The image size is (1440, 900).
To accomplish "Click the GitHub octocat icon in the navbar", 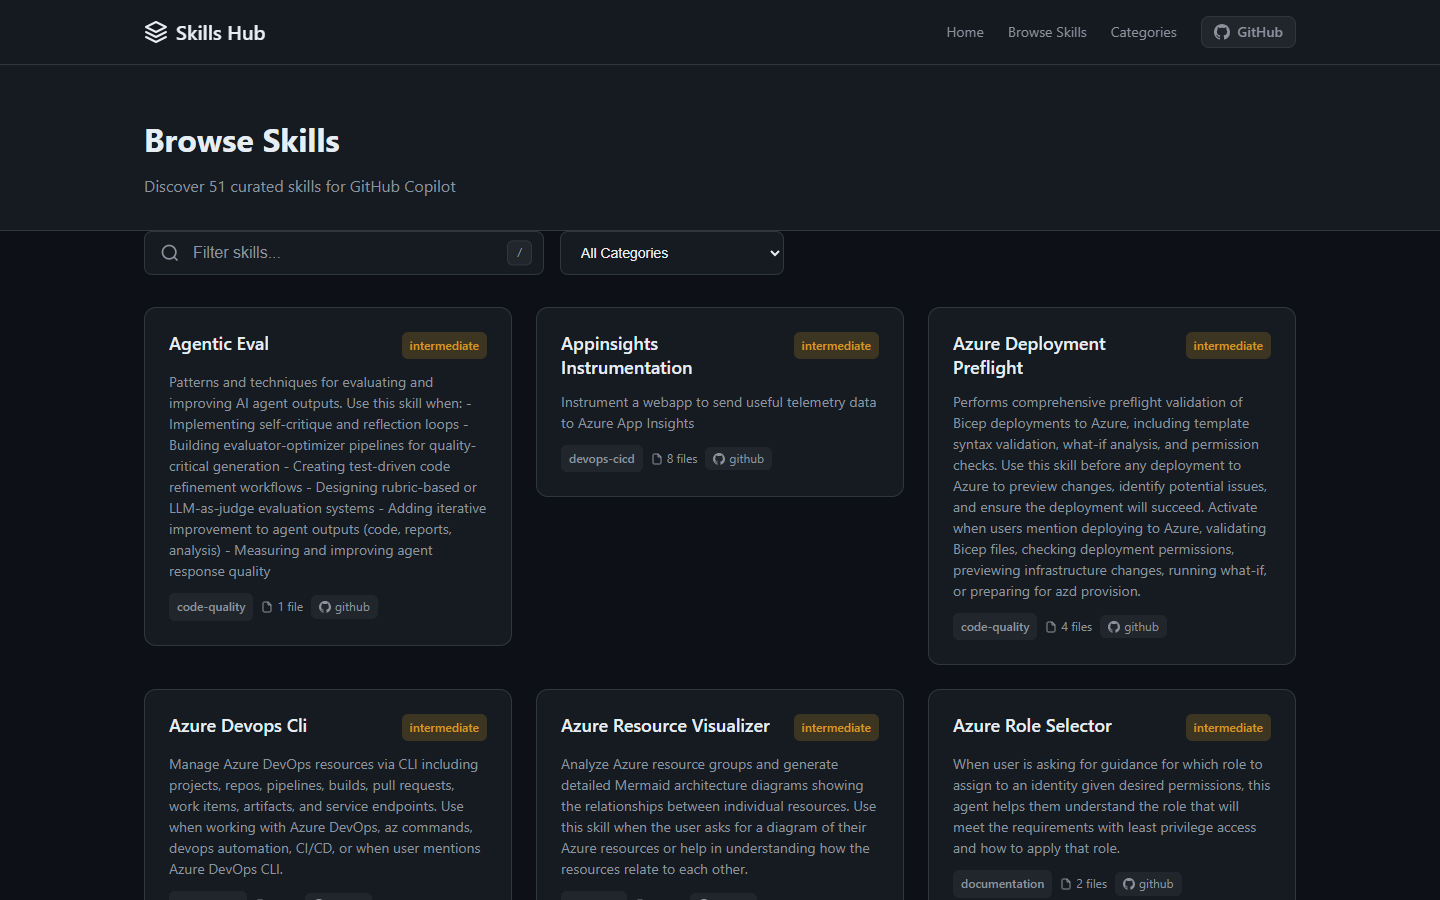I will [x=1222, y=32].
